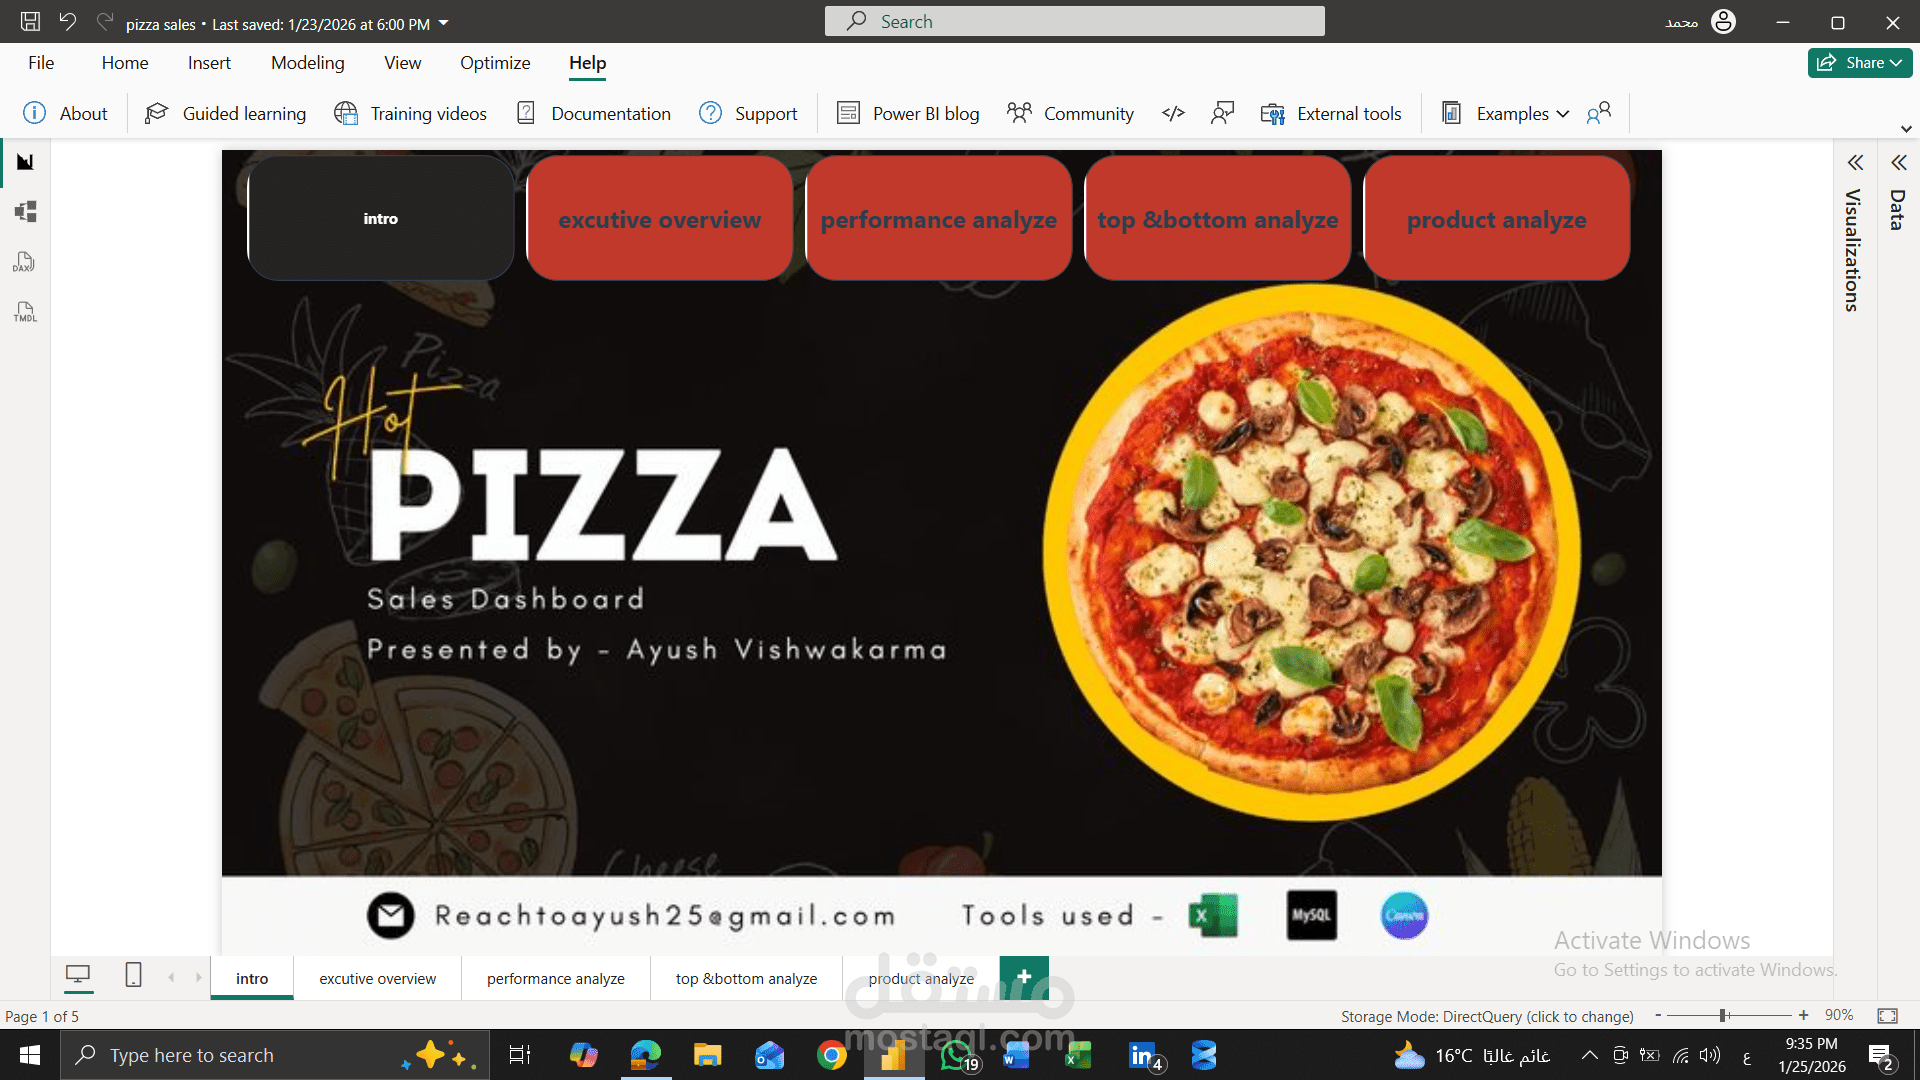This screenshot has width=1920, height=1080.
Task: Change storage mode from DirectQuery
Action: (1486, 1016)
